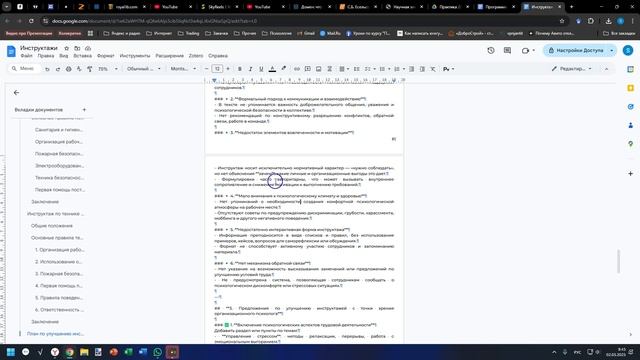Open the 'Вставка' menu
Image resolution: width=640 pixels, height=360 pixels.
click(82, 56)
